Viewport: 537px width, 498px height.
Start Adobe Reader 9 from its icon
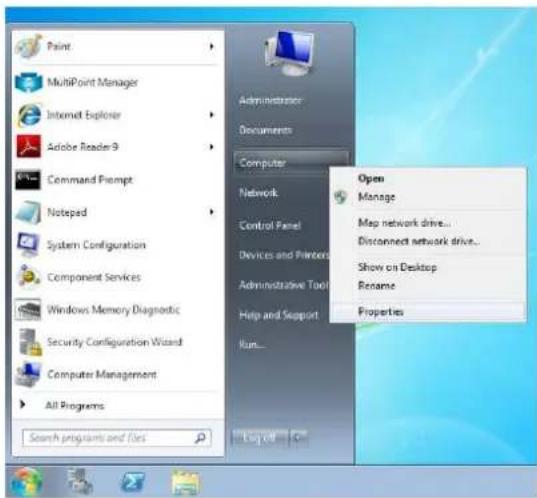coord(29,147)
